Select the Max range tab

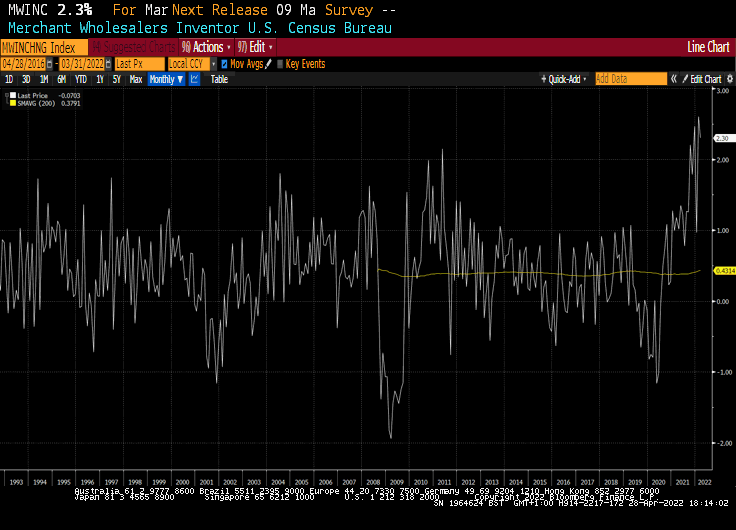point(136,79)
